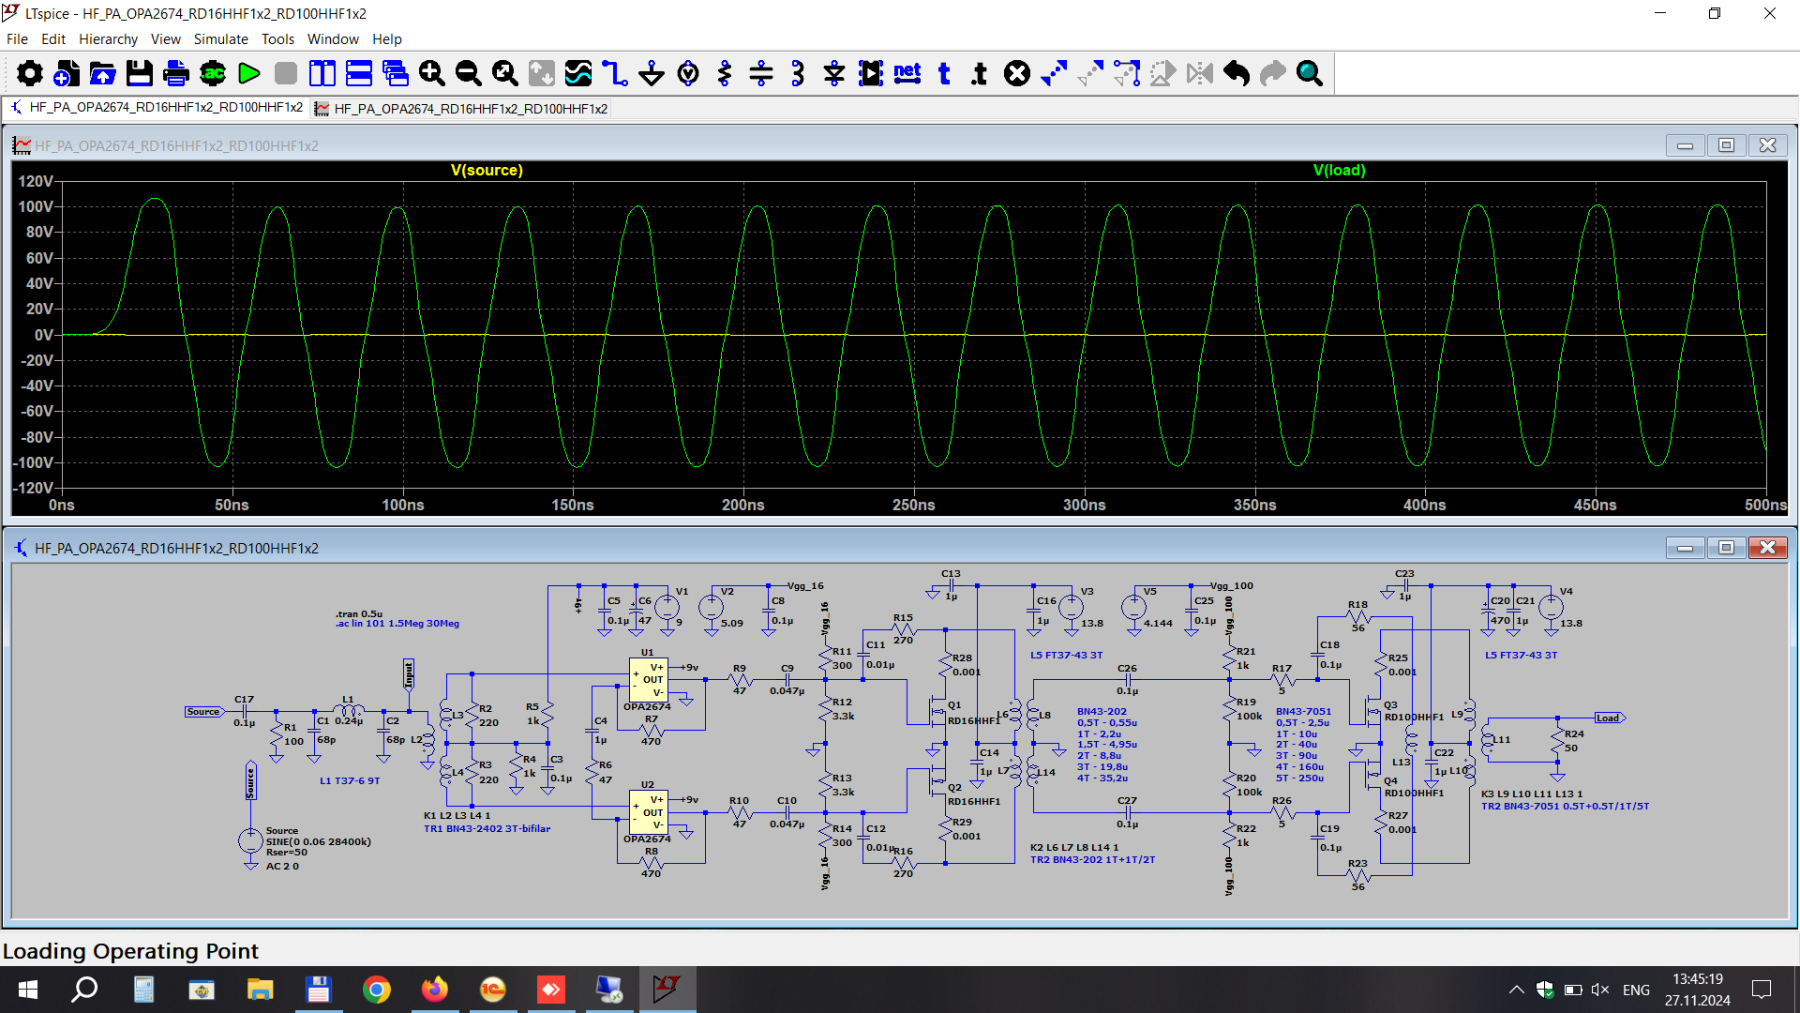Click the V(source) trace label
This screenshot has width=1800, height=1013.
click(487, 170)
